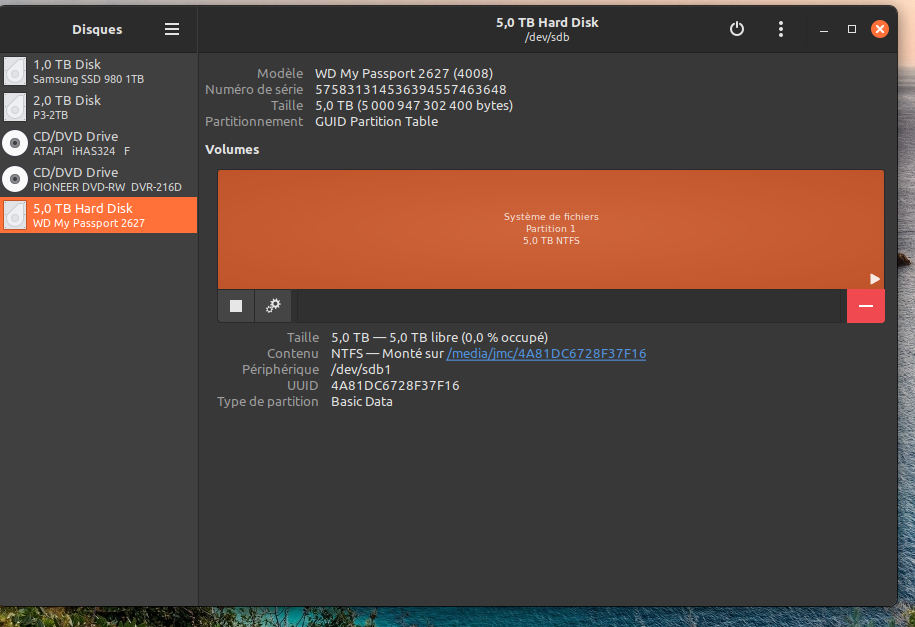Click the Volumes heading

(232, 149)
